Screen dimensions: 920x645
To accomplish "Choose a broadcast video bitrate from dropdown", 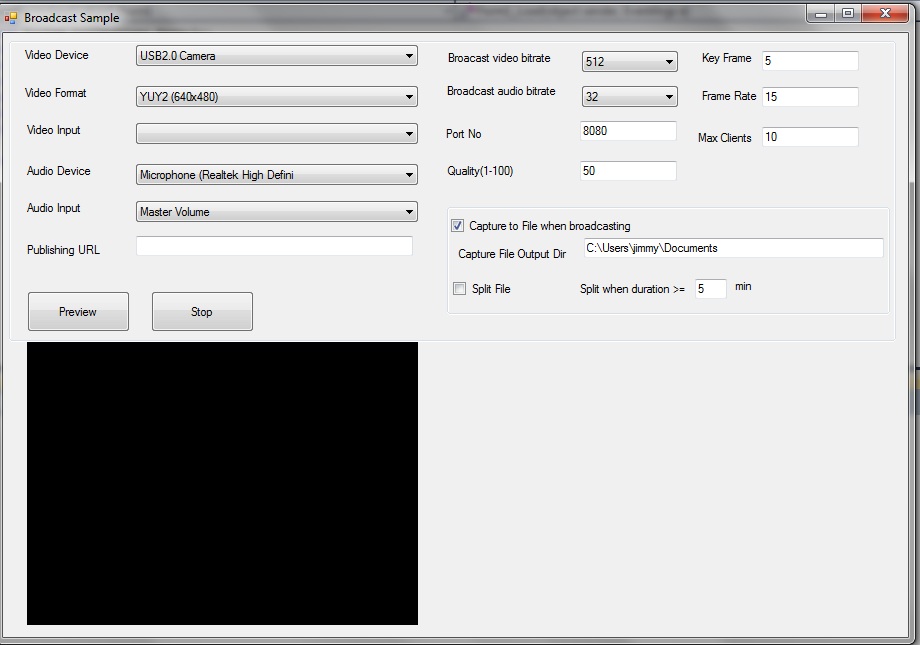I will tap(629, 62).
